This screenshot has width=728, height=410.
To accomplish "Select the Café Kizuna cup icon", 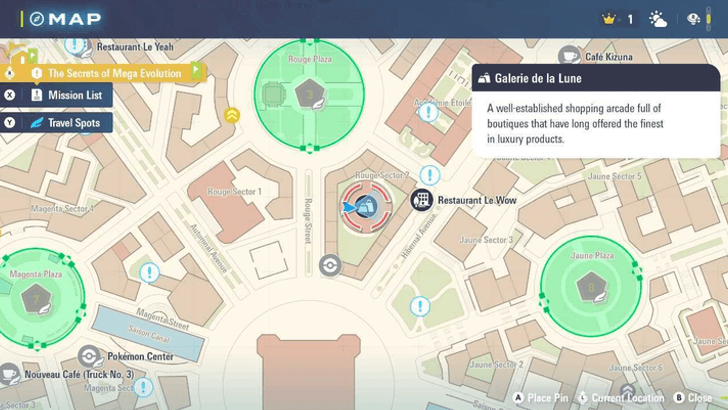I will pyautogui.click(x=569, y=57).
